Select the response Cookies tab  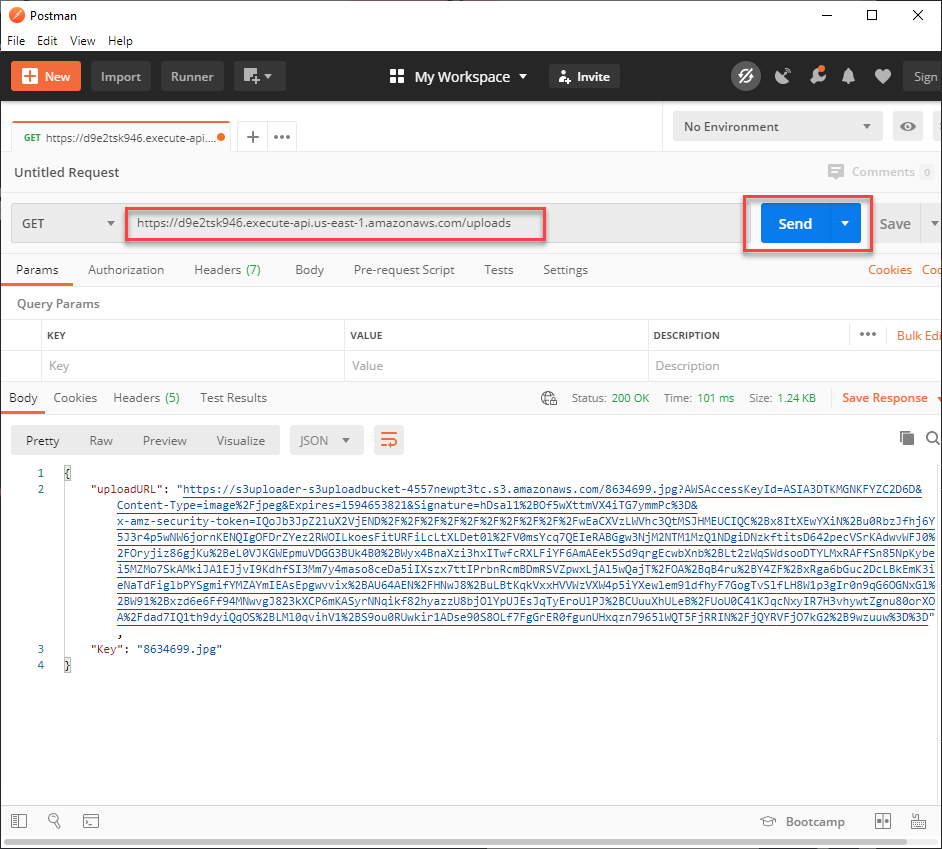click(x=75, y=398)
